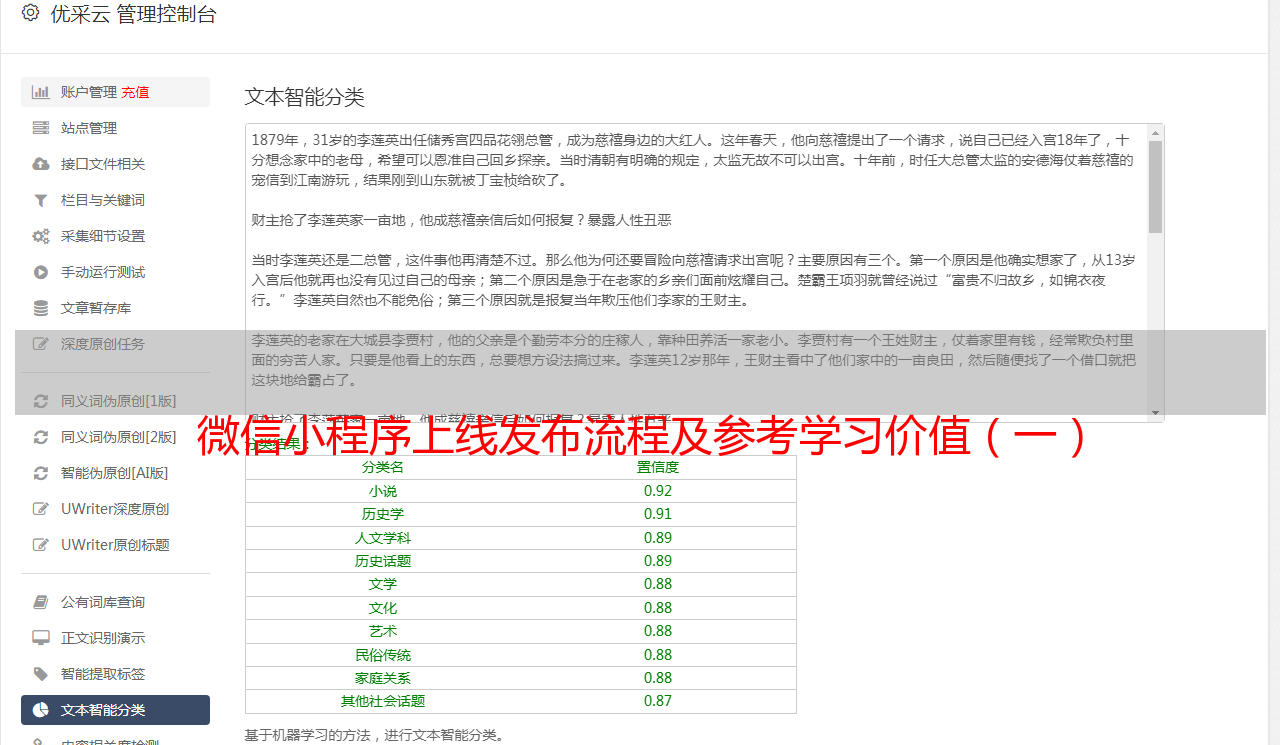Click the 文本智能分类 page heading
This screenshot has width=1280, height=745.
(x=305, y=97)
